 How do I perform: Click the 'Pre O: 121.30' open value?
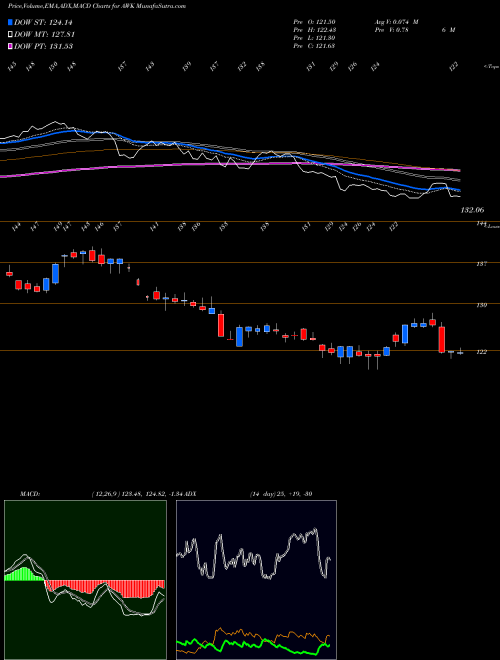pyautogui.click(x=314, y=22)
